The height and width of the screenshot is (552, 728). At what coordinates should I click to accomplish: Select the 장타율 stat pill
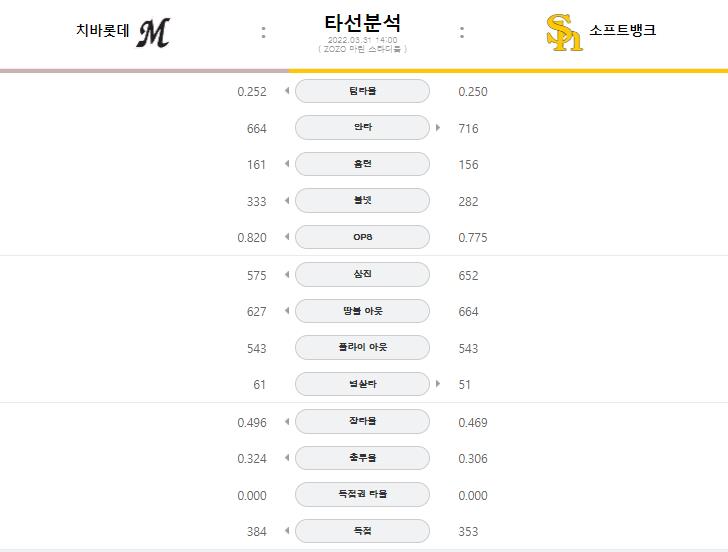pyautogui.click(x=362, y=421)
